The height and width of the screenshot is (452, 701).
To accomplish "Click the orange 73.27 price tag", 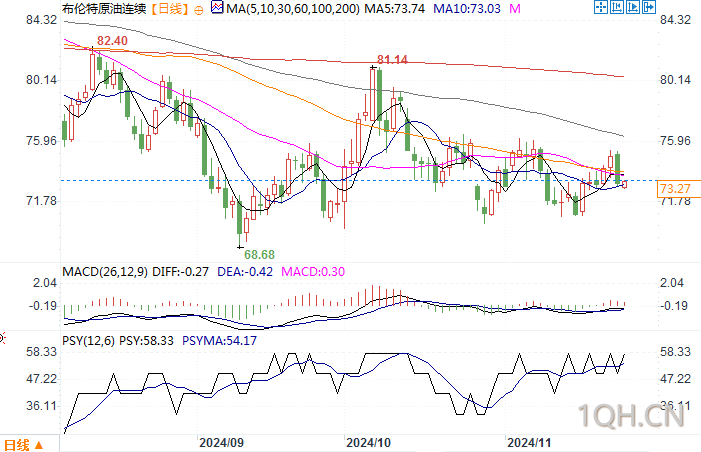I will point(674,189).
